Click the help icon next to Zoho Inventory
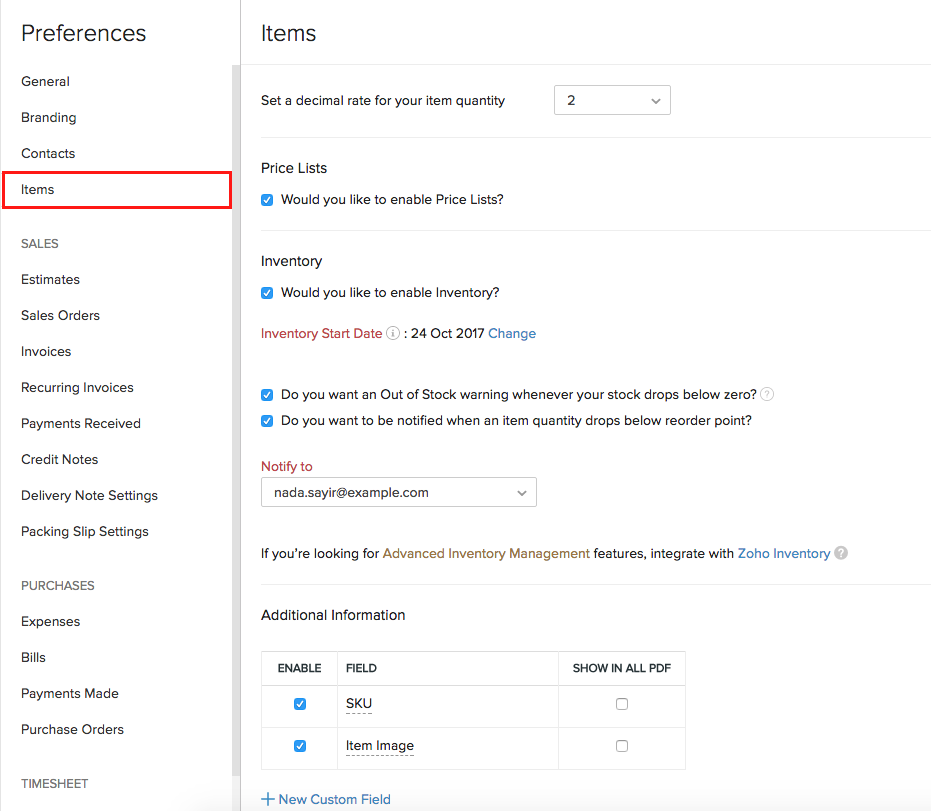Screen dimensions: 931x811 841,553
